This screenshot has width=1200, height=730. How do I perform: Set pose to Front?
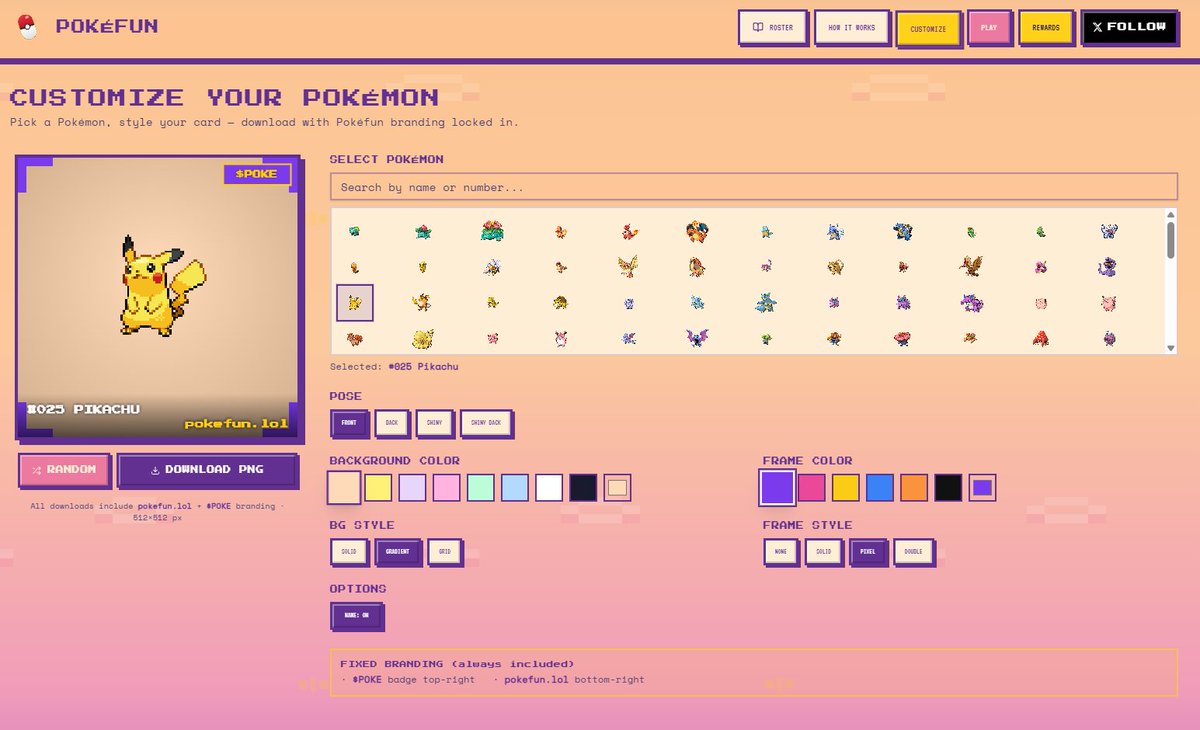click(x=350, y=423)
